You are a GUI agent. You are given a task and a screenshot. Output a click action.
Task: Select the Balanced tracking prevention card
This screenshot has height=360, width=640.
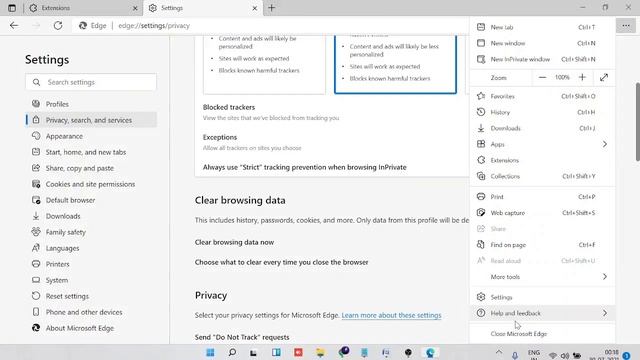tap(395, 64)
